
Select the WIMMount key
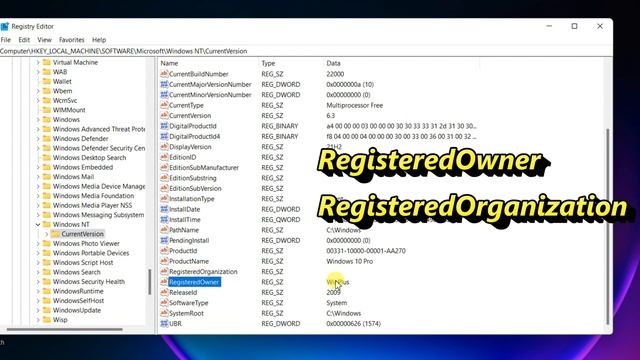point(69,110)
